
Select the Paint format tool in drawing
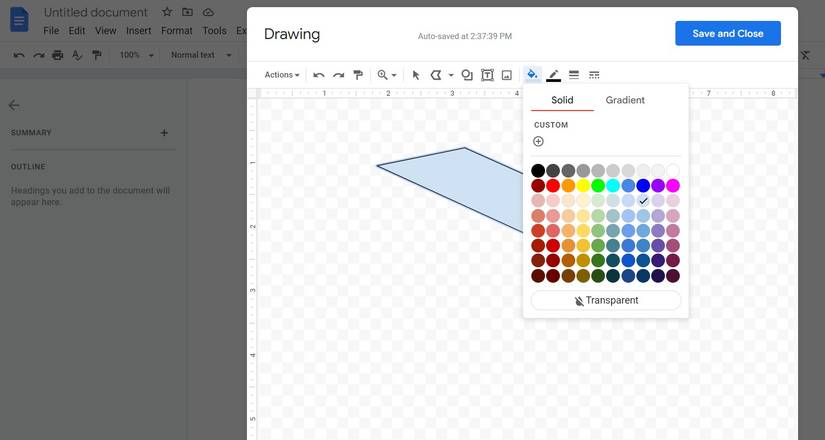pyautogui.click(x=358, y=75)
